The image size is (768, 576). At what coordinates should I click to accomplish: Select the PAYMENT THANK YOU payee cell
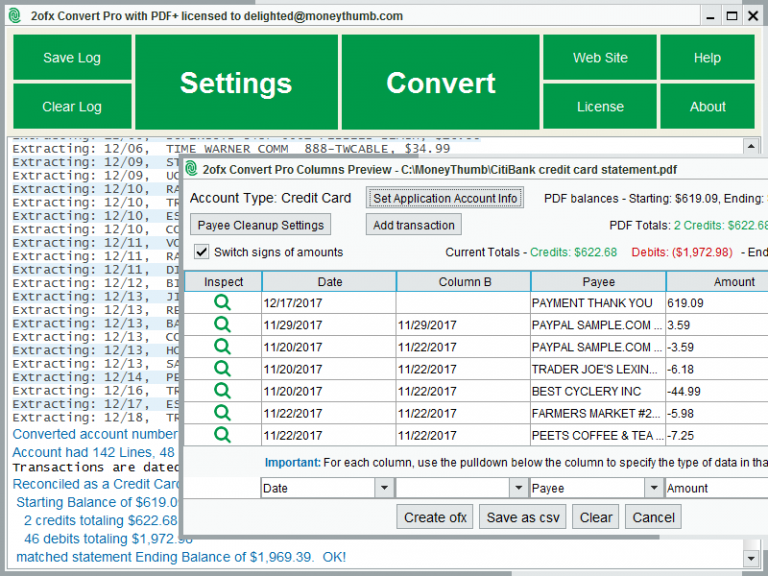[598, 303]
